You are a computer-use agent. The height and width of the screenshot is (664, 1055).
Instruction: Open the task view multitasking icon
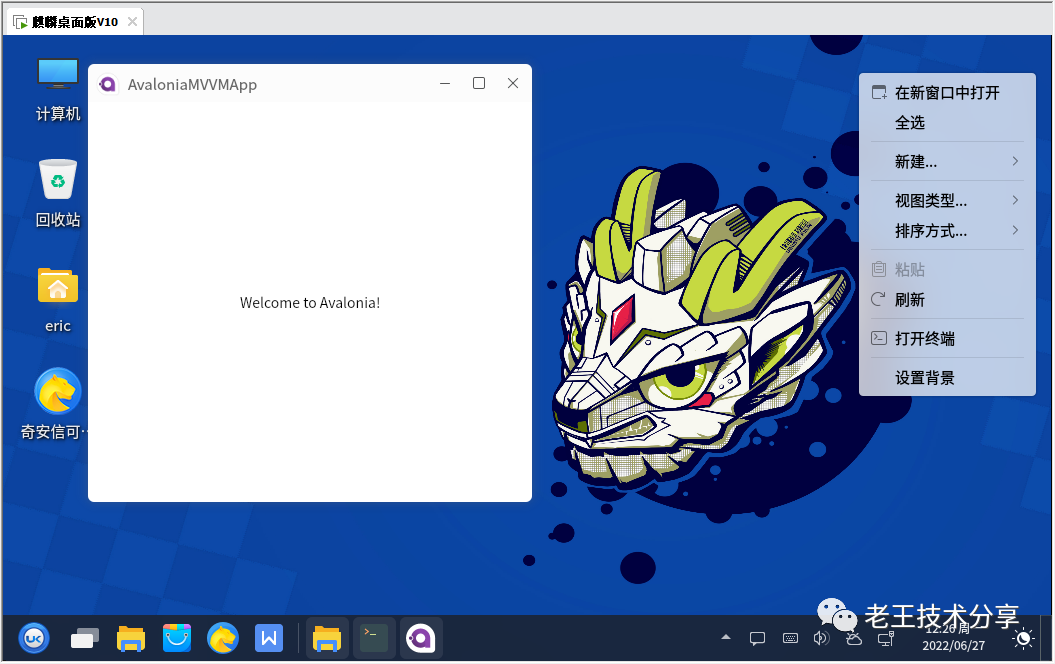point(85,638)
